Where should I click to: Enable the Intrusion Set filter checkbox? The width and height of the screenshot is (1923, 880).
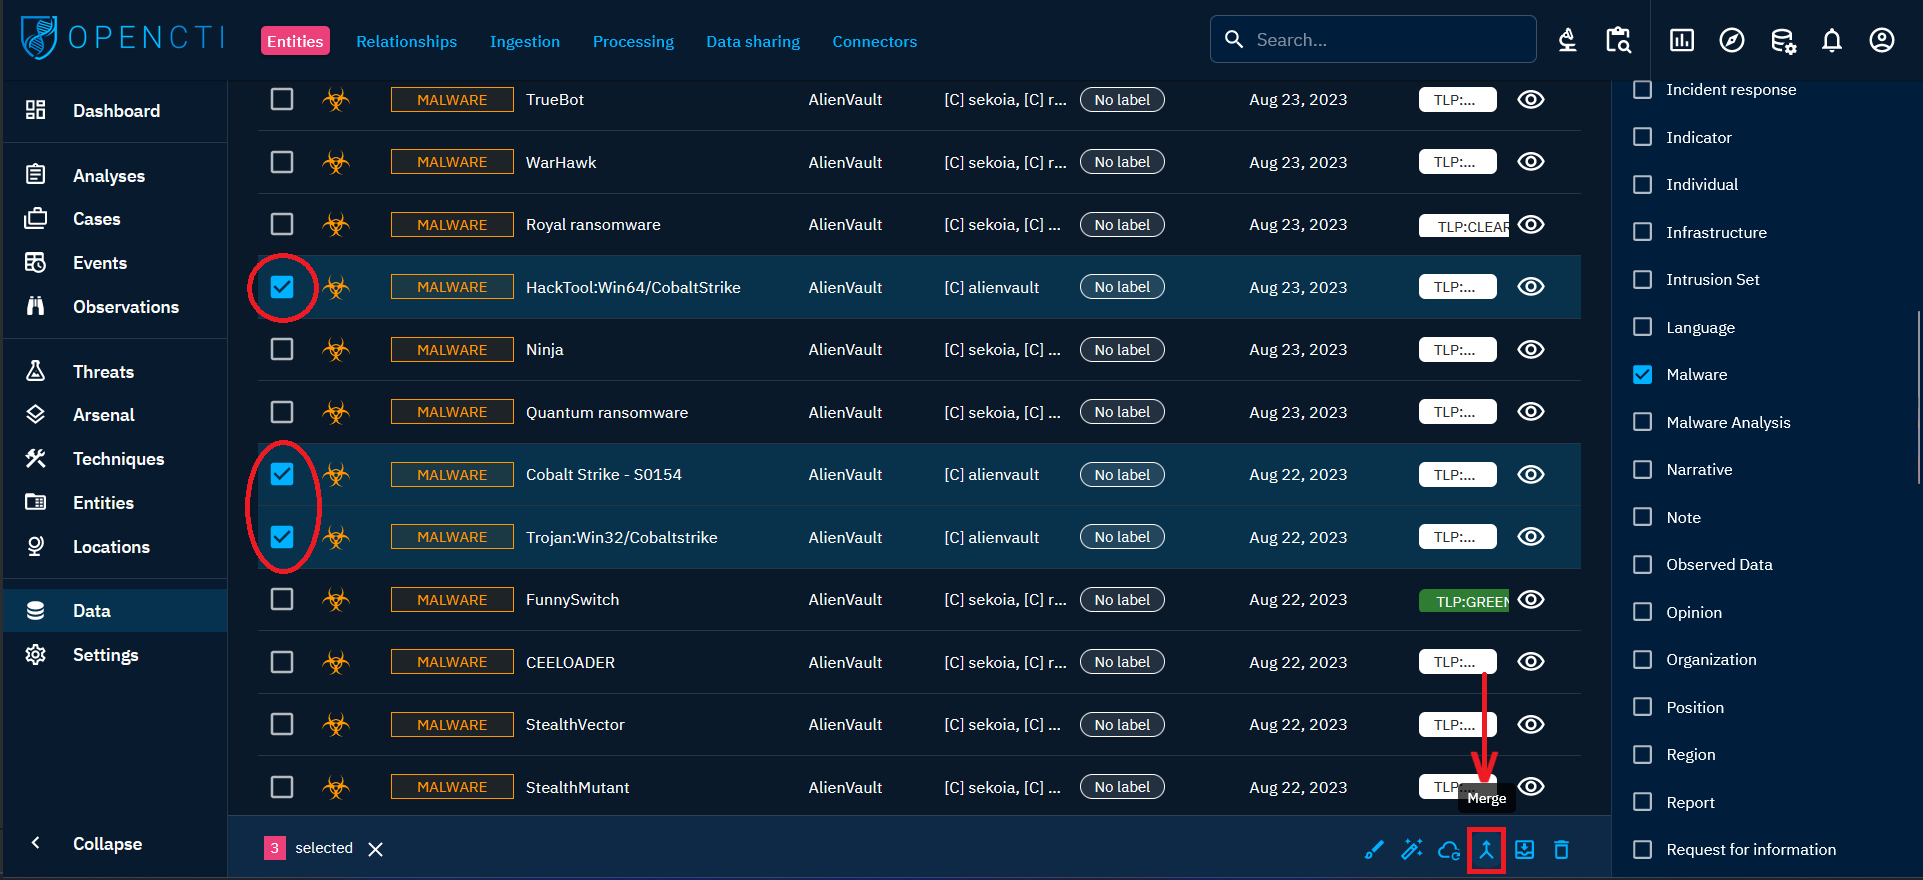1642,280
